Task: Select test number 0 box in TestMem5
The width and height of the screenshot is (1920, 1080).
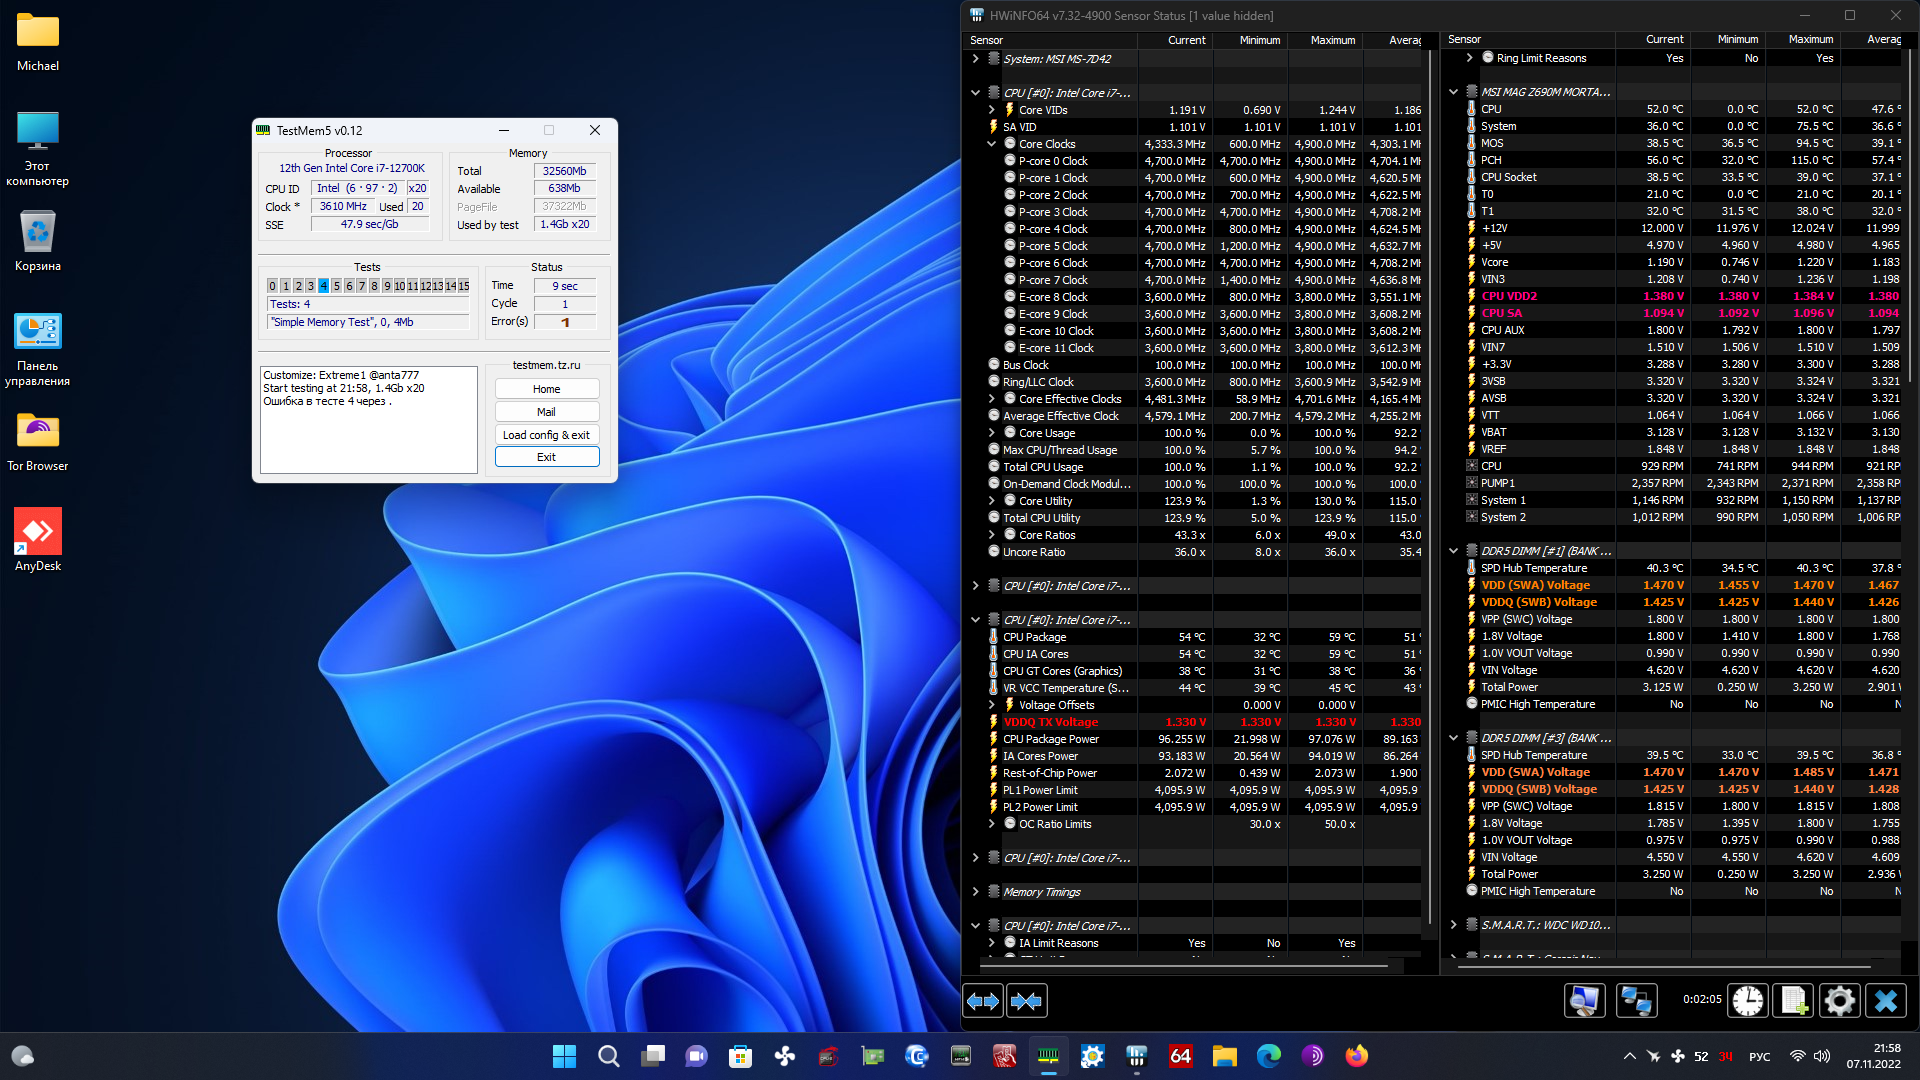Action: click(272, 286)
